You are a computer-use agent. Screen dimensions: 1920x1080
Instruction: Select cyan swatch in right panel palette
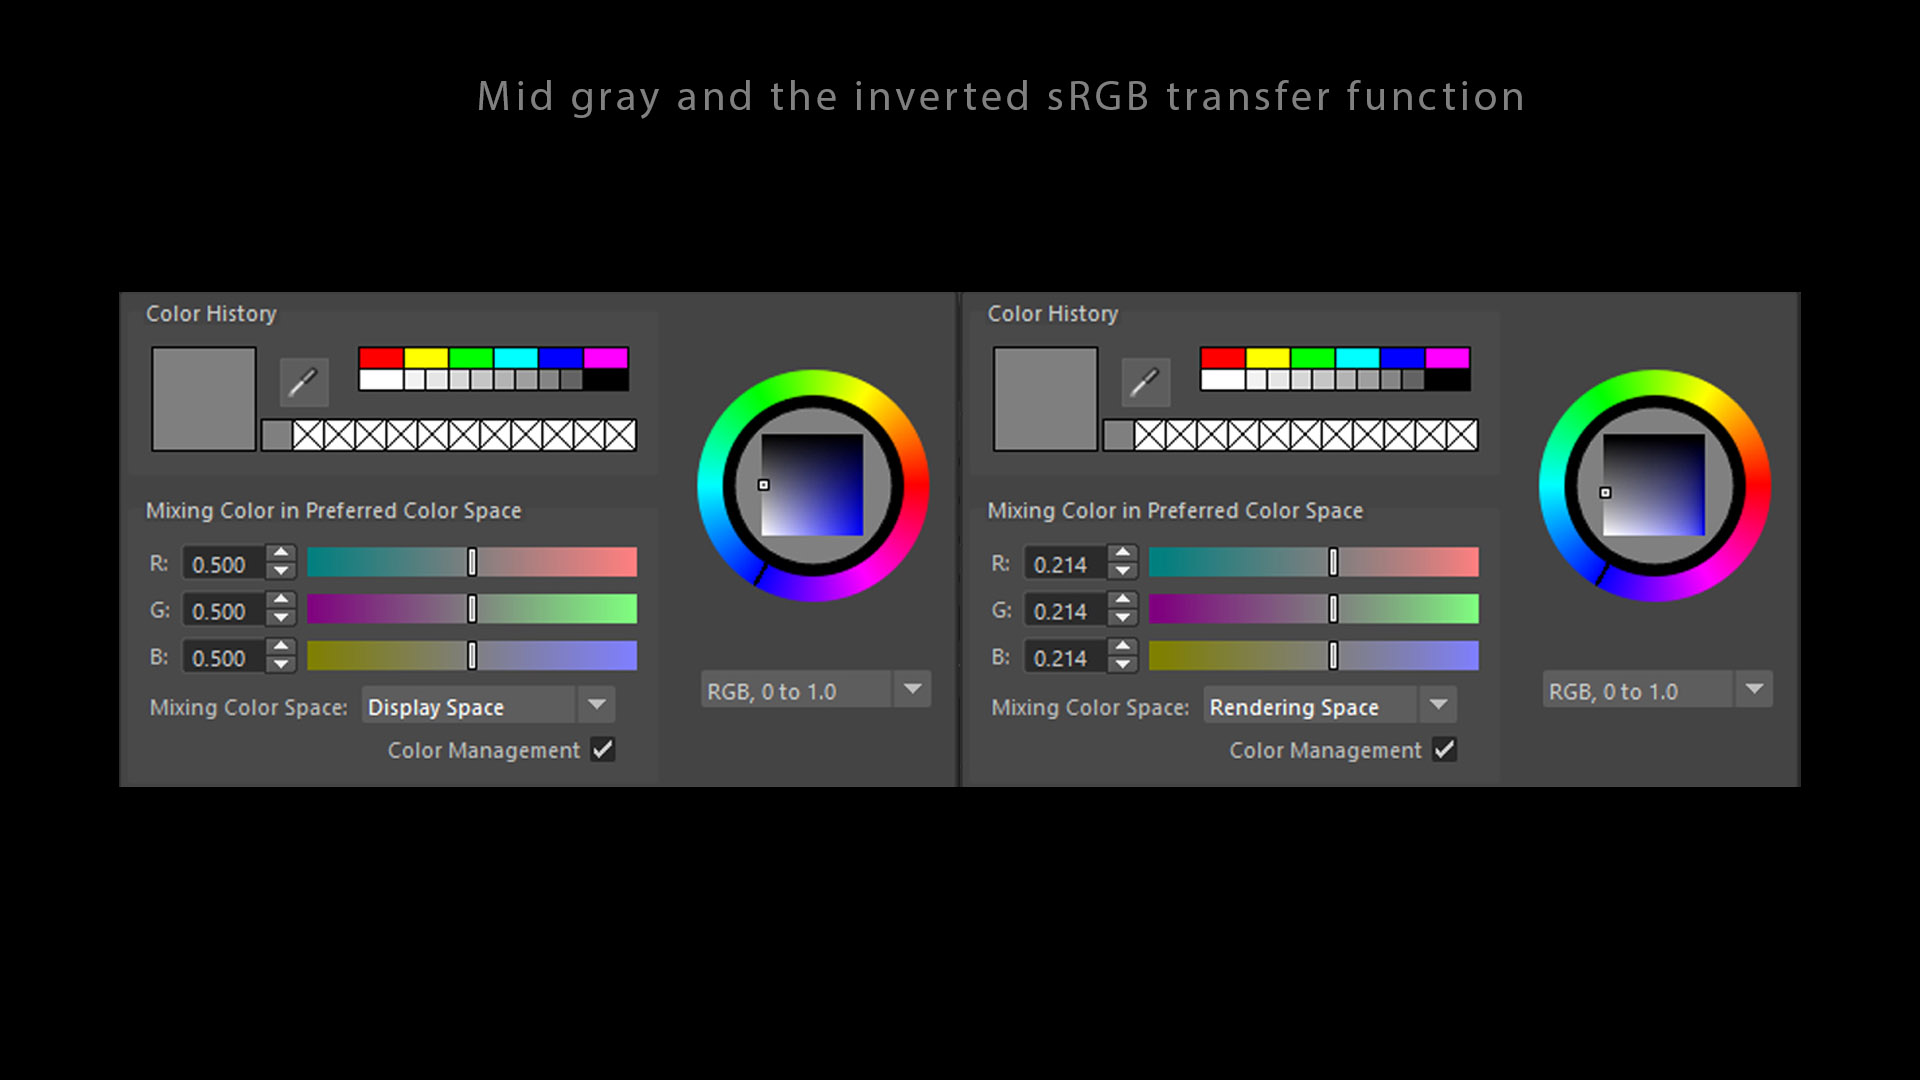click(1358, 358)
